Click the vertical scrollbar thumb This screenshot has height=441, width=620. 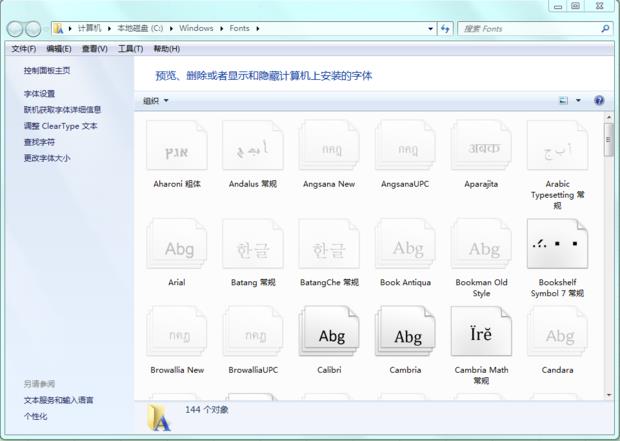coord(609,140)
